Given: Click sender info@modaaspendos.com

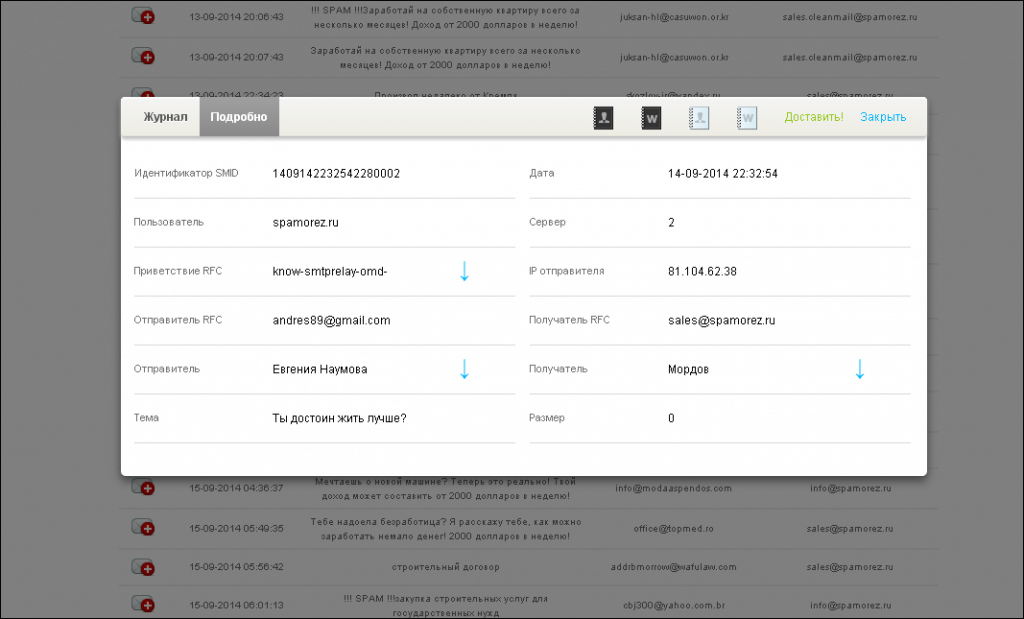Looking at the screenshot, I should [x=673, y=488].
